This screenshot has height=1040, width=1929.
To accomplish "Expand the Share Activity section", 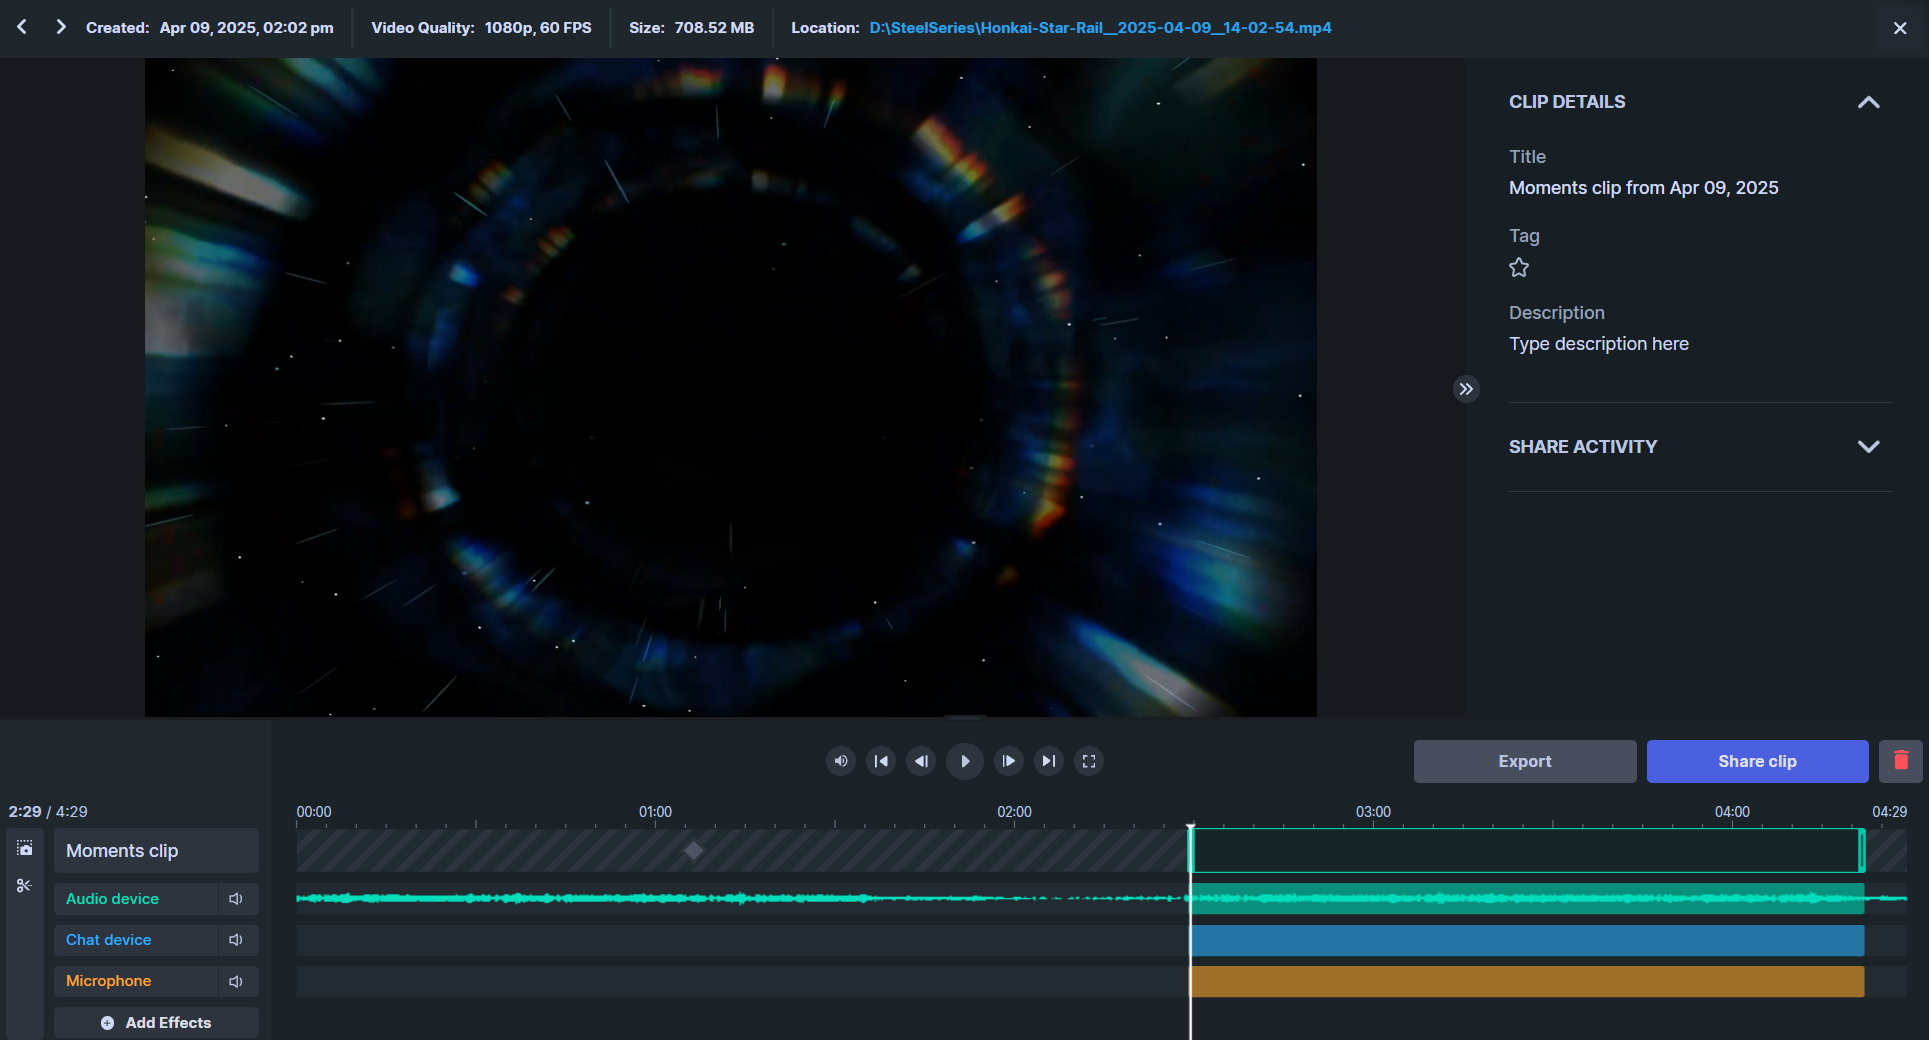I will (1868, 447).
